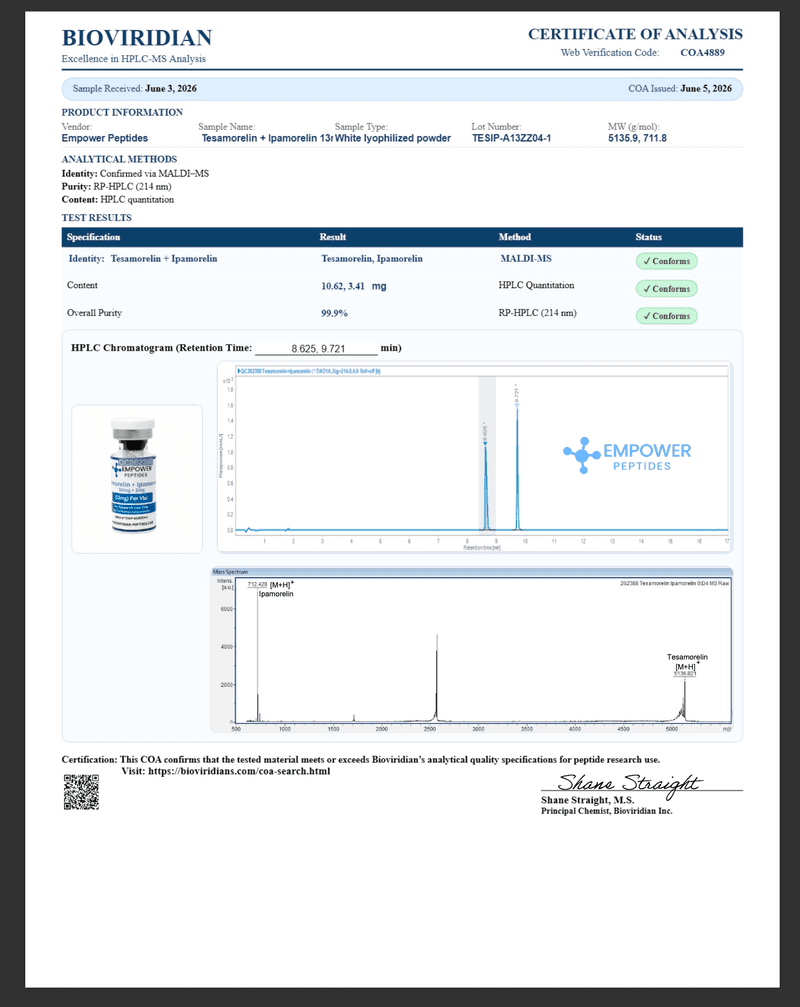Image resolution: width=800 pixels, height=1007 pixels.
Task: Click the RP-HPLC (214 nm) method cell
Action: click(x=537, y=313)
